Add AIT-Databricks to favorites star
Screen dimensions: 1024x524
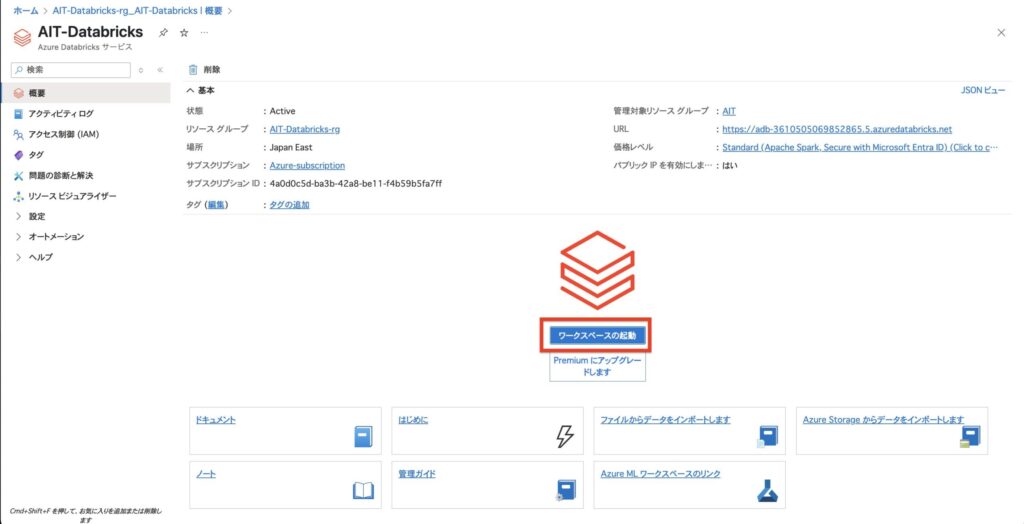(x=184, y=33)
